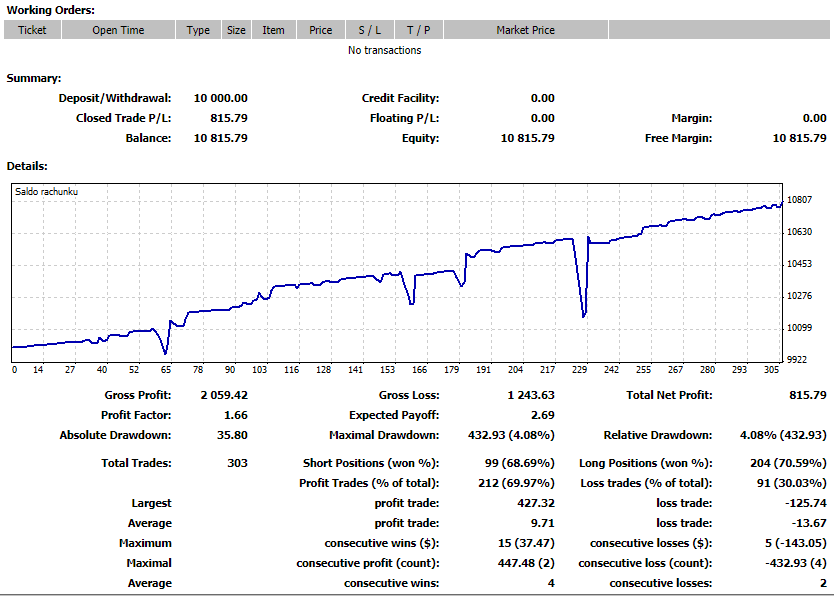Select the Total Net Profit value 815.79
The height and width of the screenshot is (596, 834).
[x=806, y=395]
